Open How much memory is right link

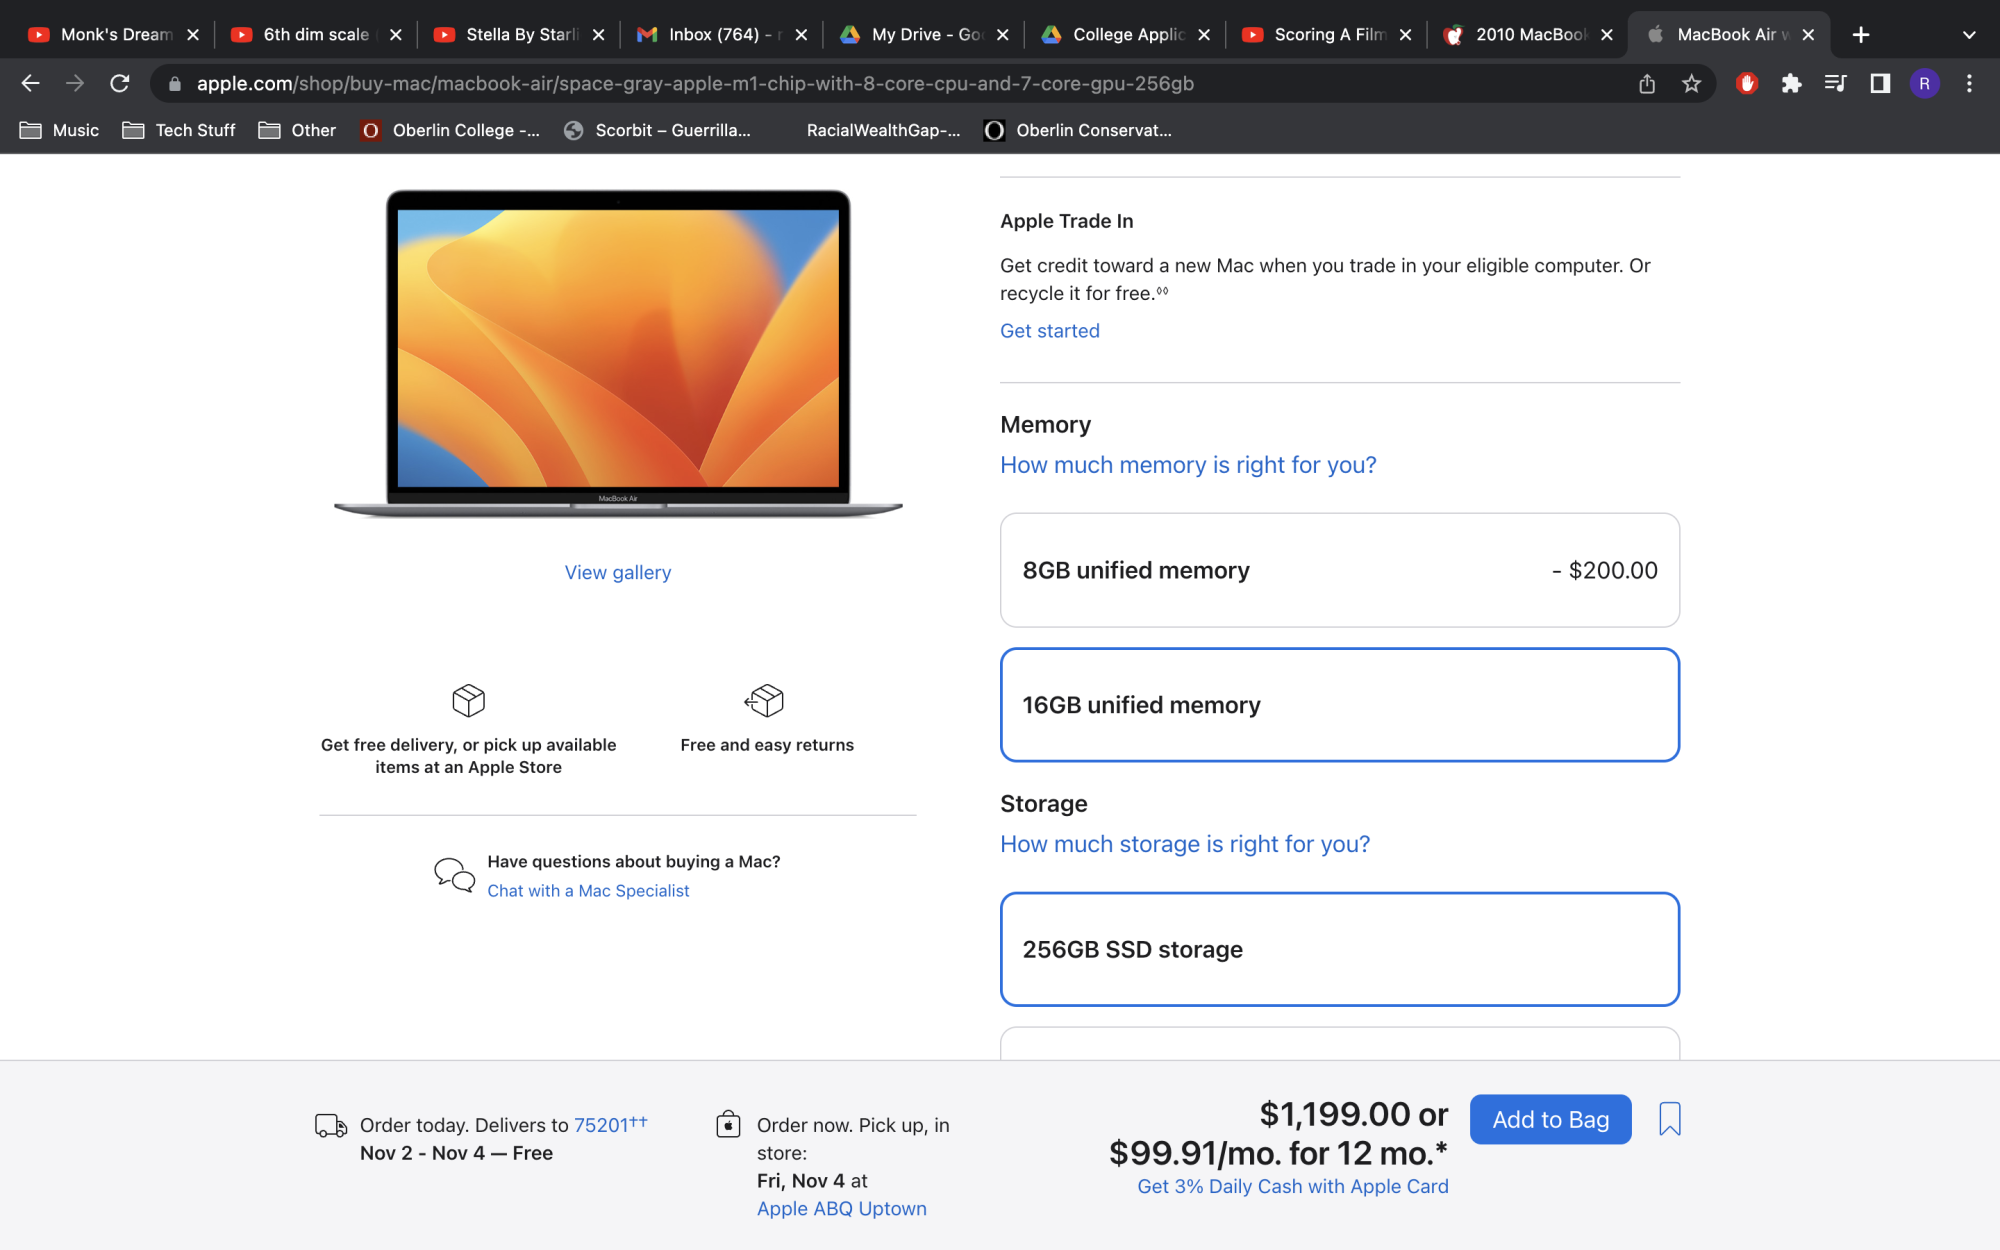(1188, 465)
